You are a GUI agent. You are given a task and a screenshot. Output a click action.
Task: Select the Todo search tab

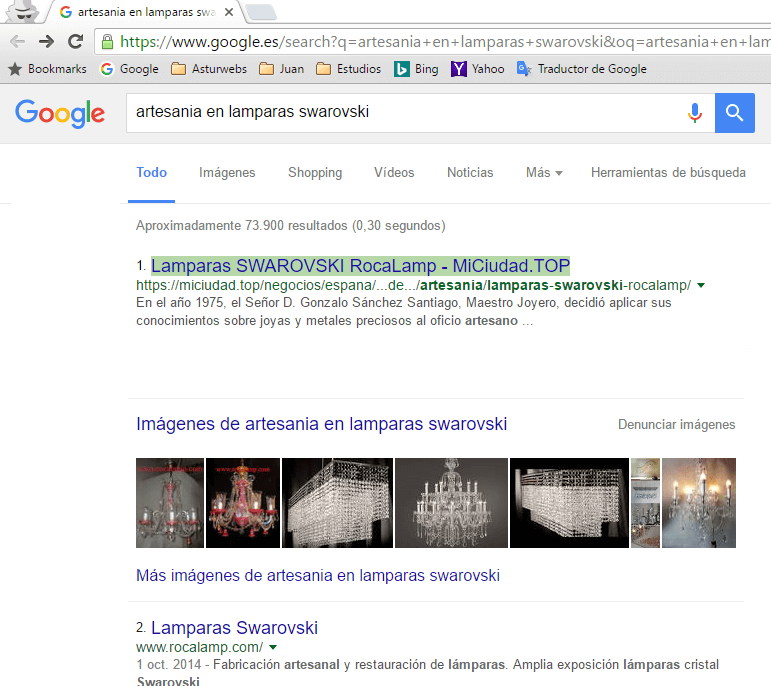point(151,173)
